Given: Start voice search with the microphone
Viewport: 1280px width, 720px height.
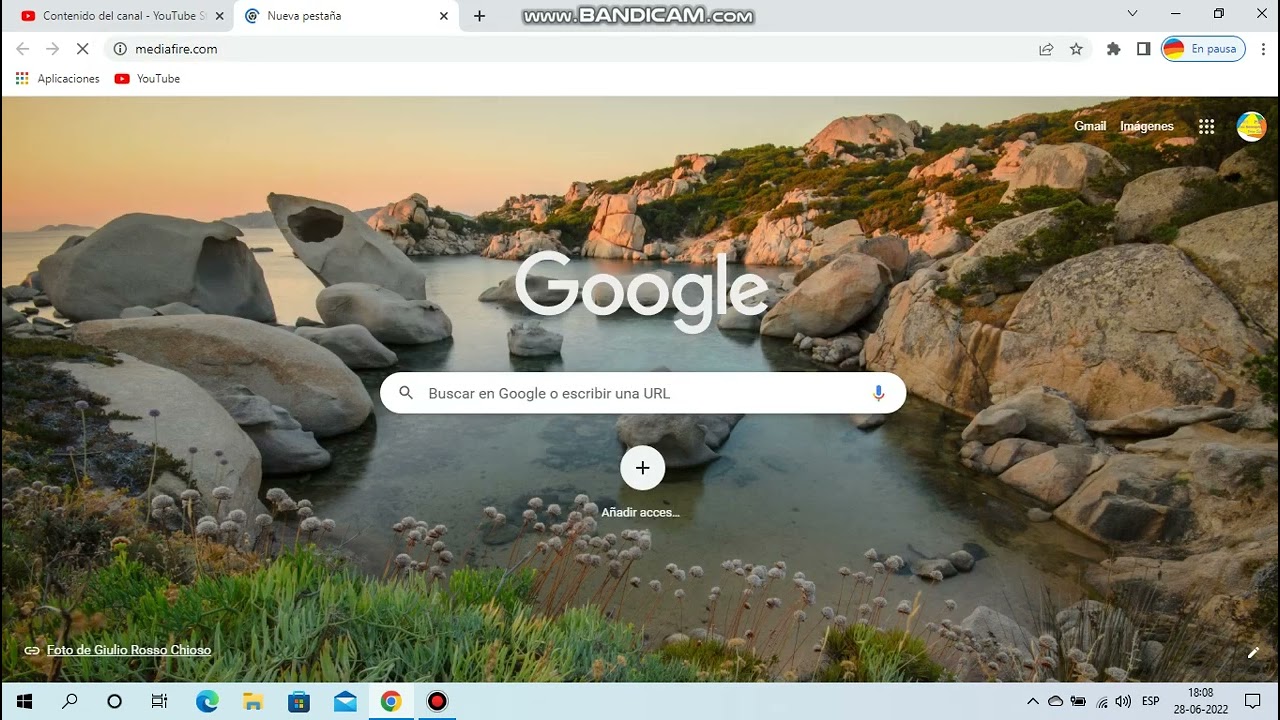Looking at the screenshot, I should 878,393.
